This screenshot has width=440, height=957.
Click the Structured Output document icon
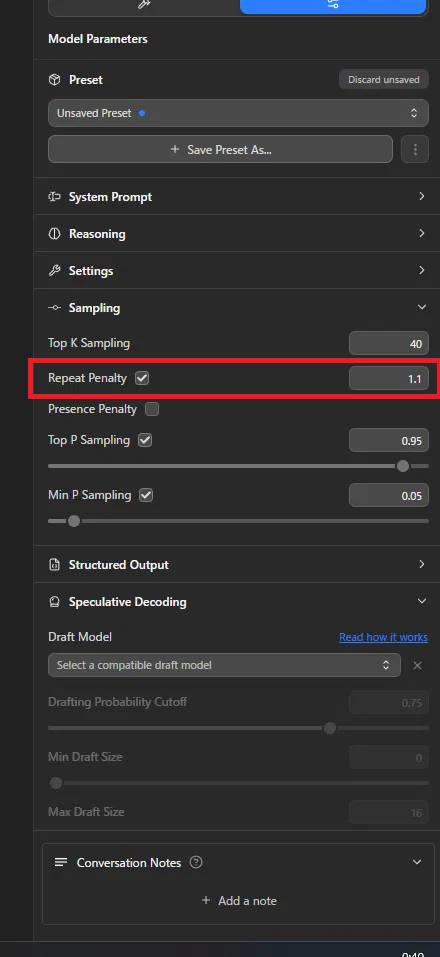click(54, 565)
